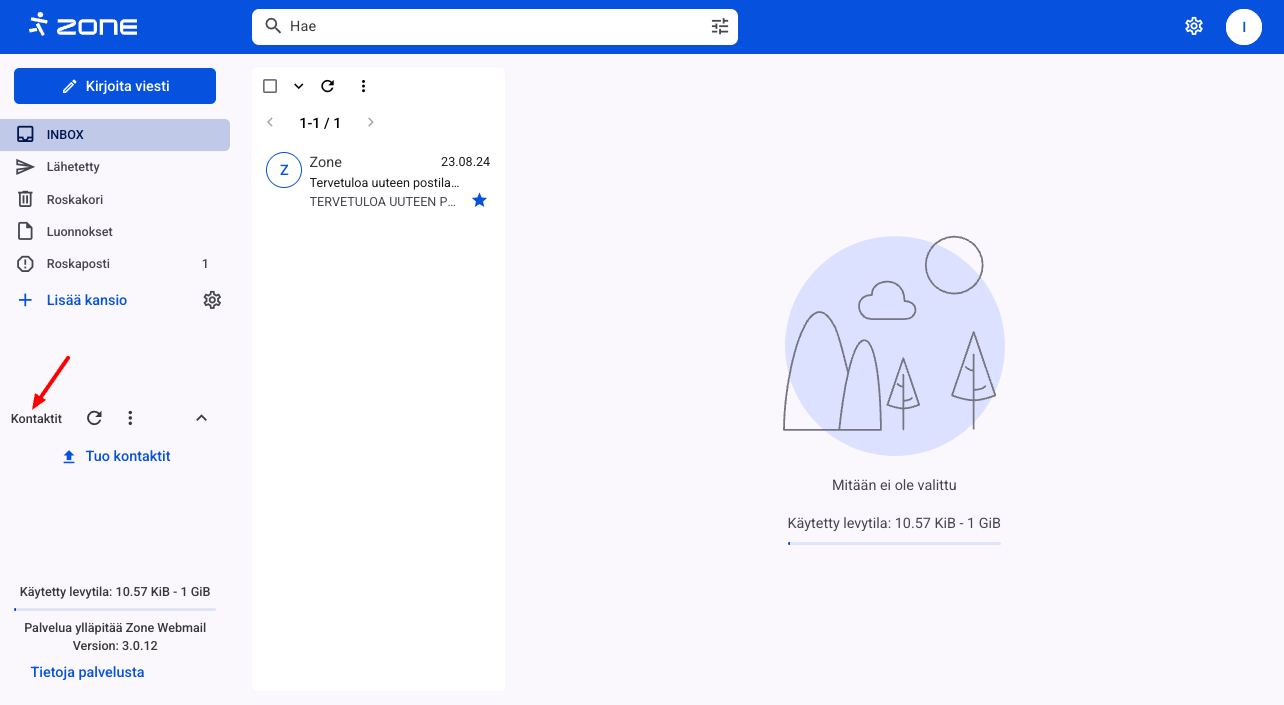The image size is (1284, 705).
Task: Open folder settings gear beside Lisää kansio
Action: [212, 300]
